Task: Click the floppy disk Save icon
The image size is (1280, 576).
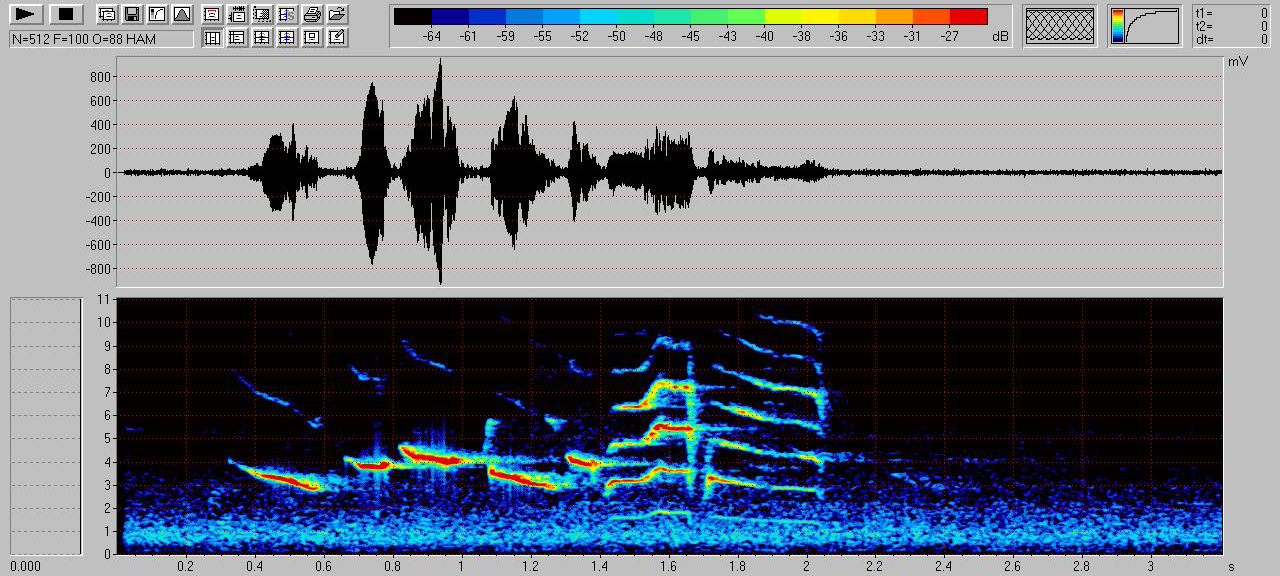Action: click(x=131, y=14)
